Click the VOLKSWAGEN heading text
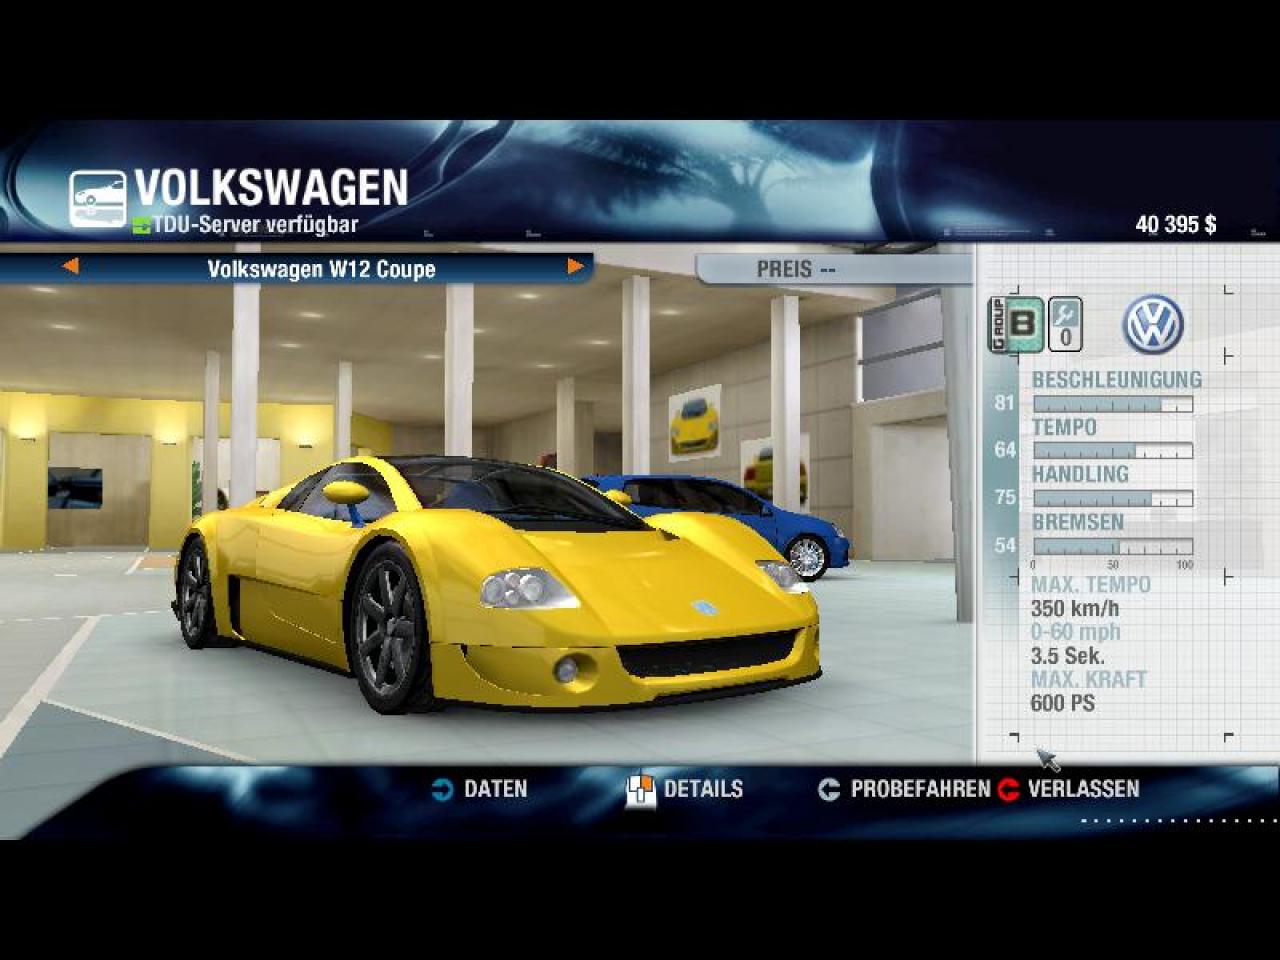 coord(271,188)
